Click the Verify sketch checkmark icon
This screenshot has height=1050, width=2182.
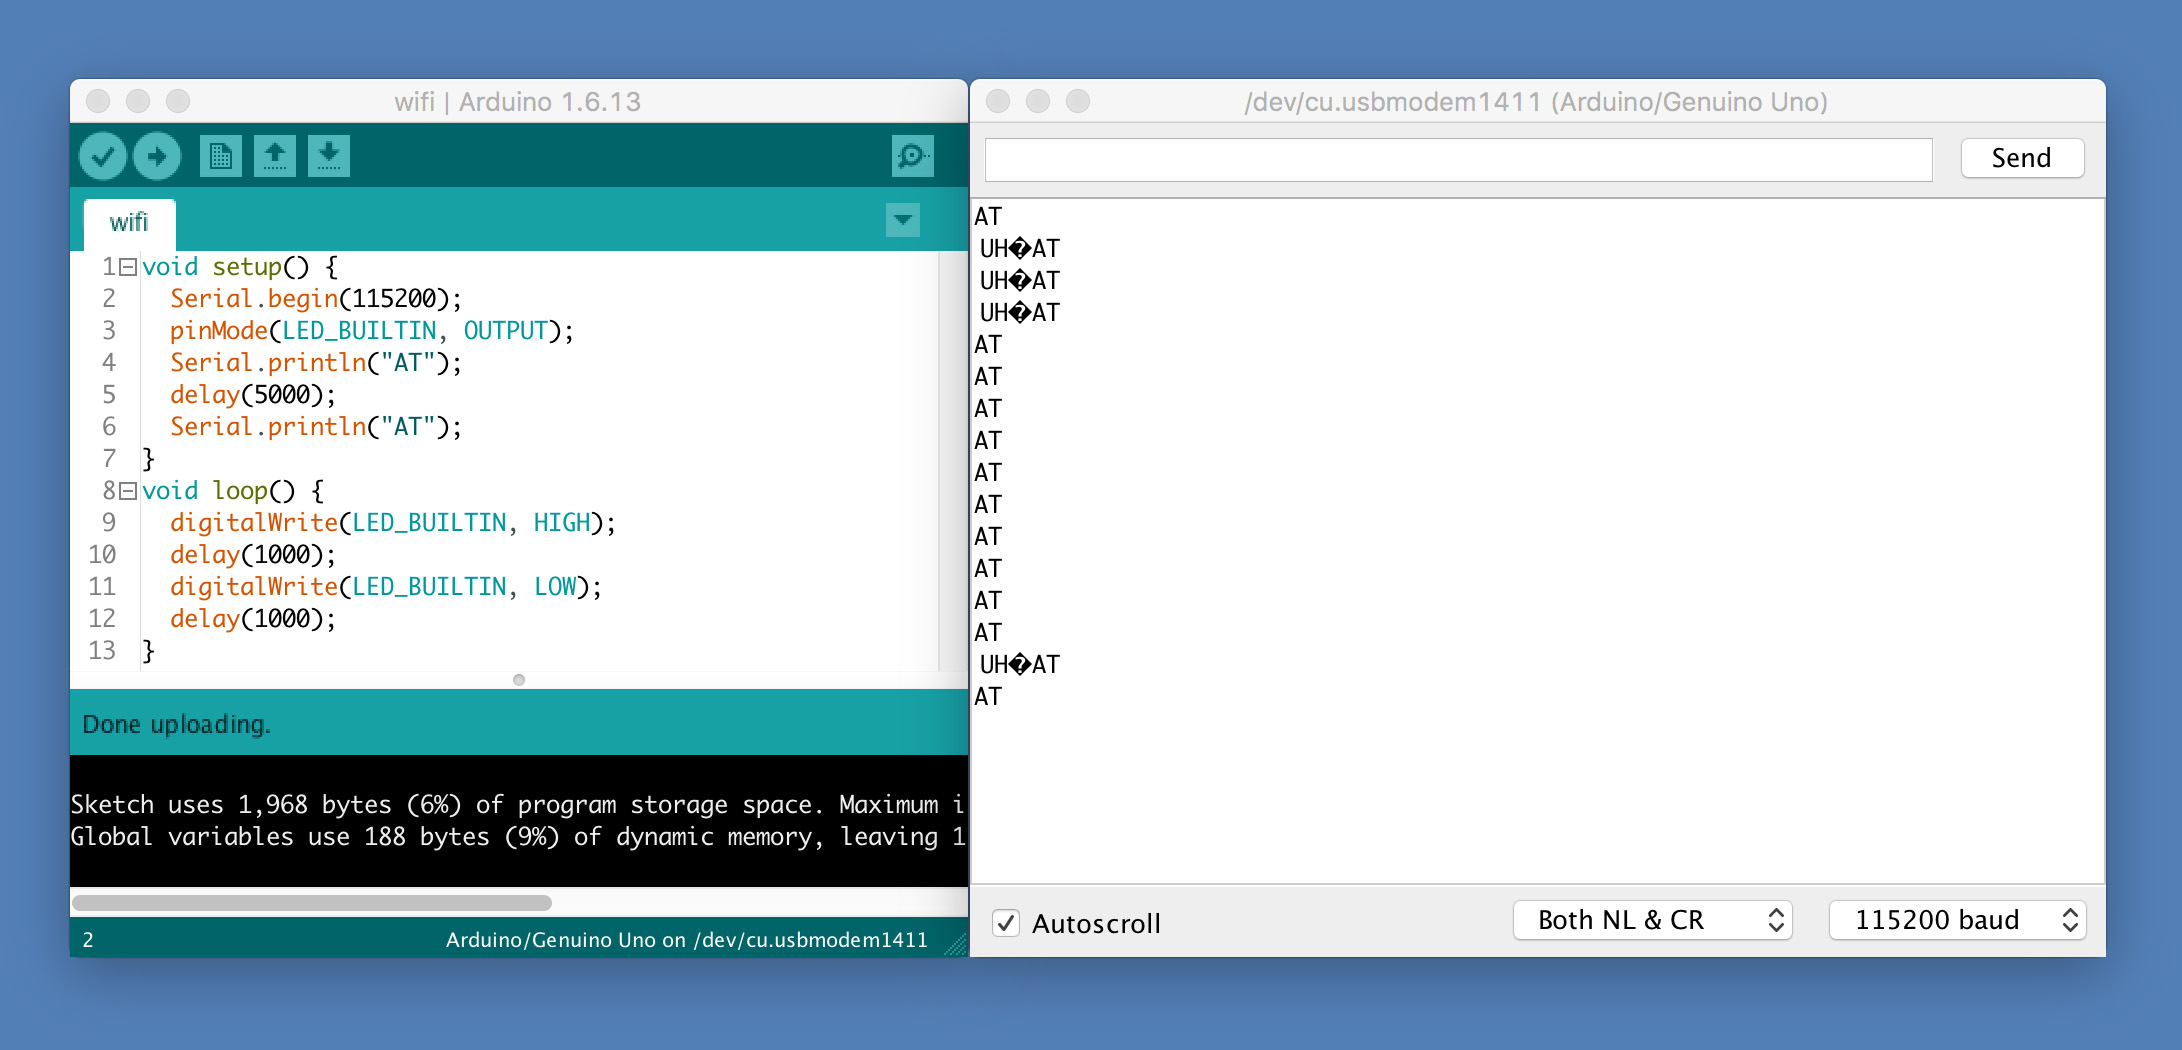103,156
